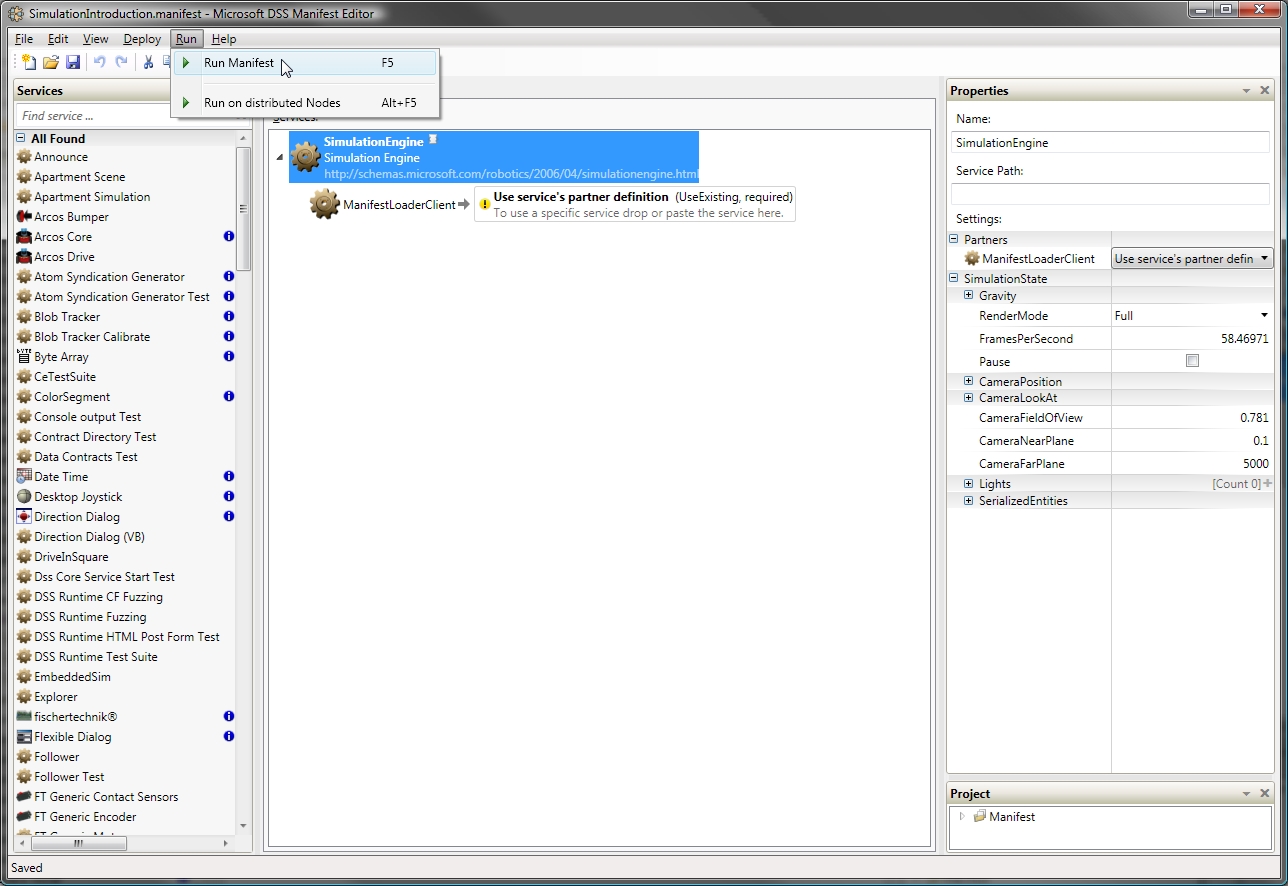This screenshot has width=1288, height=886.
Task: Click the Redo arrow toolbar icon
Action: 122,62
